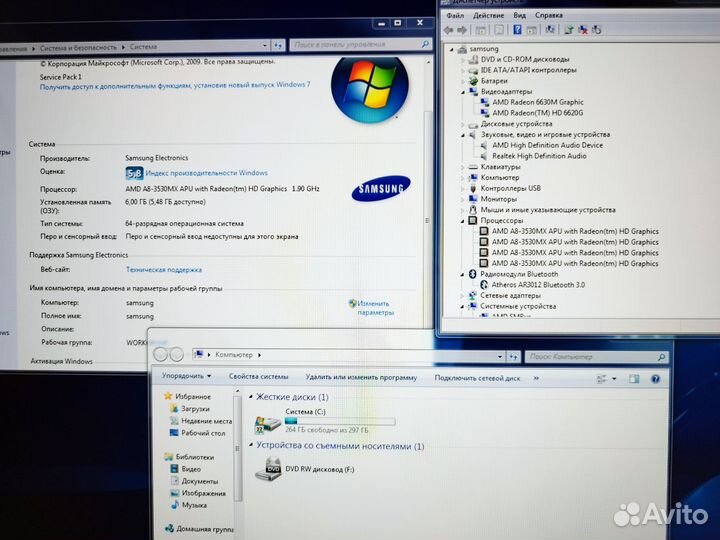Select AMD High Definition Audio Device
Screen dimensions: 720x540
click(x=547, y=145)
